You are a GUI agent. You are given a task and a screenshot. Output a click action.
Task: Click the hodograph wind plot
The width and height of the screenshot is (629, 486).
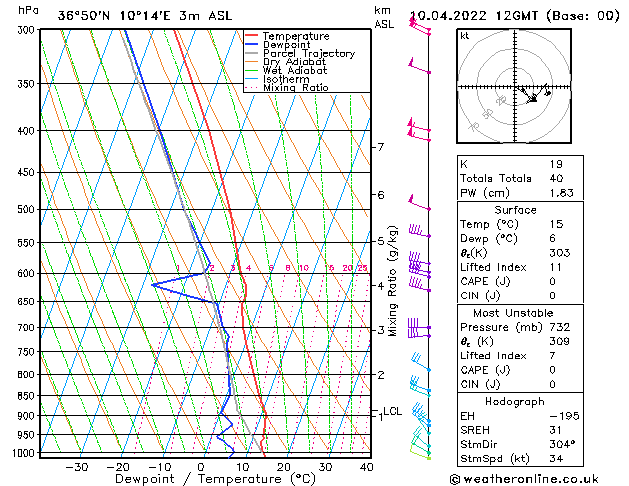click(x=514, y=86)
